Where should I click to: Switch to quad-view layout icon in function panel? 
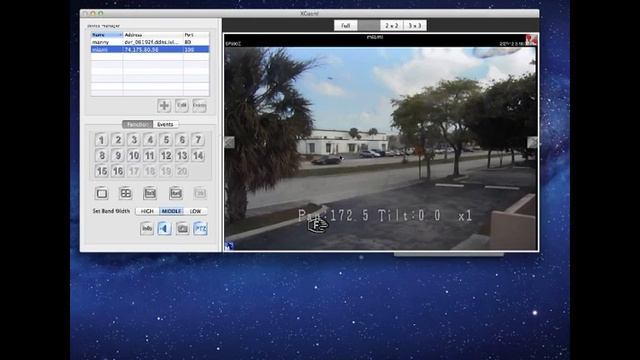(x=126, y=193)
